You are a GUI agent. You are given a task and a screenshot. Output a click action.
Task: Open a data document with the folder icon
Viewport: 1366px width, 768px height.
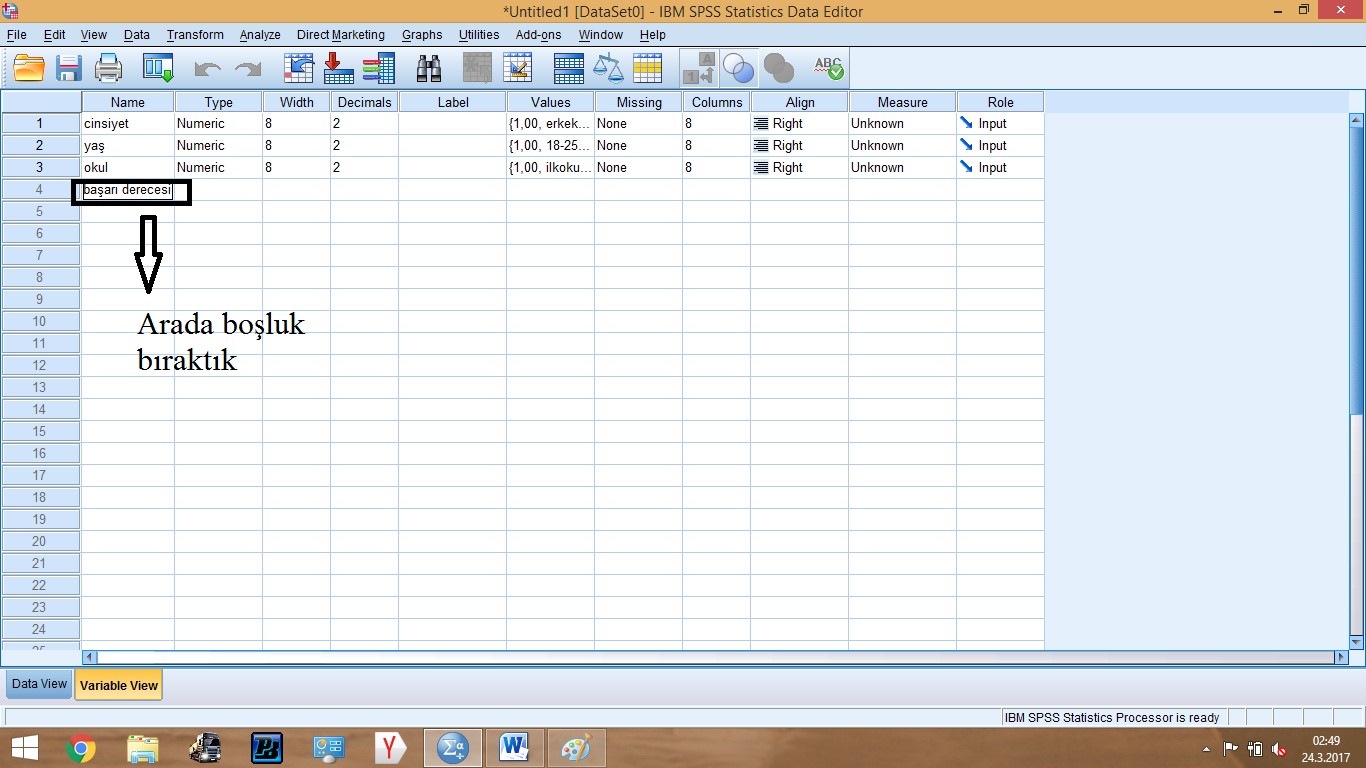(x=30, y=68)
